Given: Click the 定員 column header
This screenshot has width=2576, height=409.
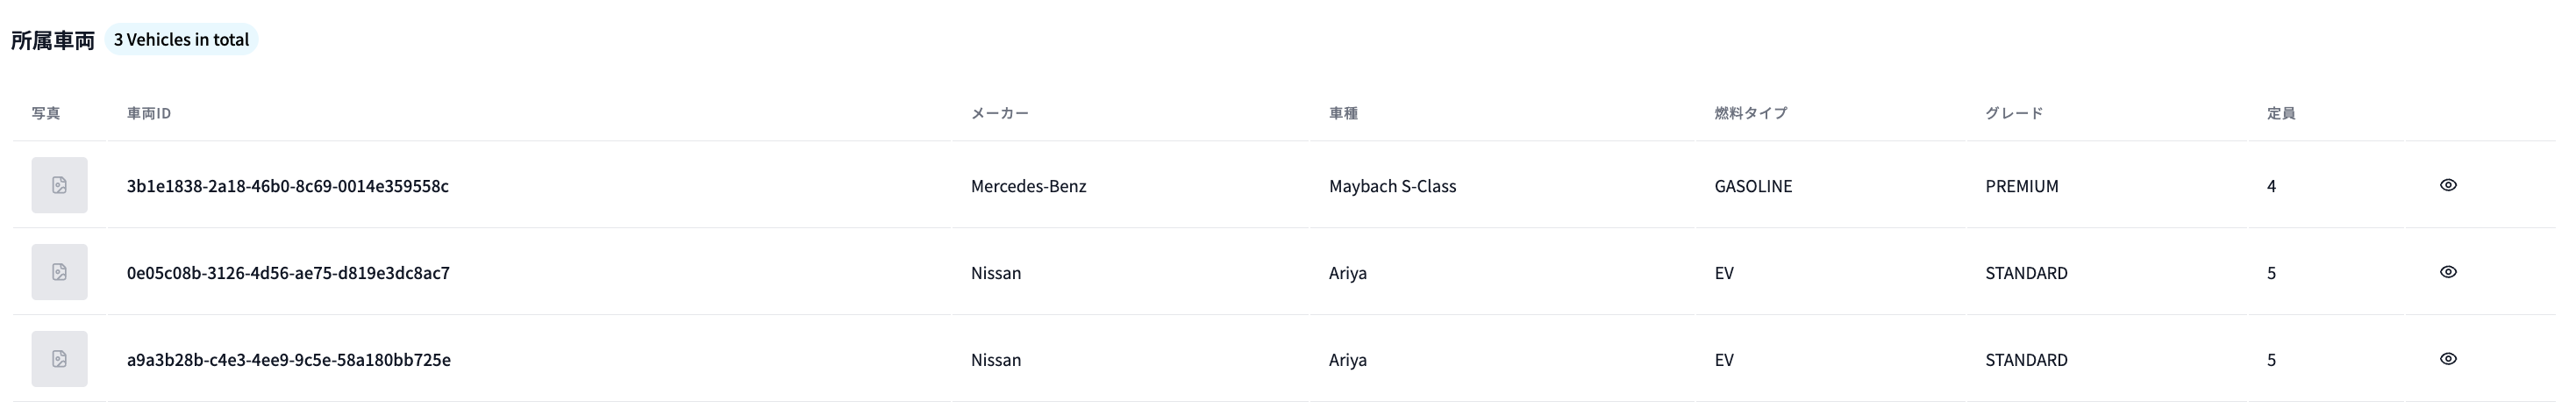Looking at the screenshot, I should 2280,113.
